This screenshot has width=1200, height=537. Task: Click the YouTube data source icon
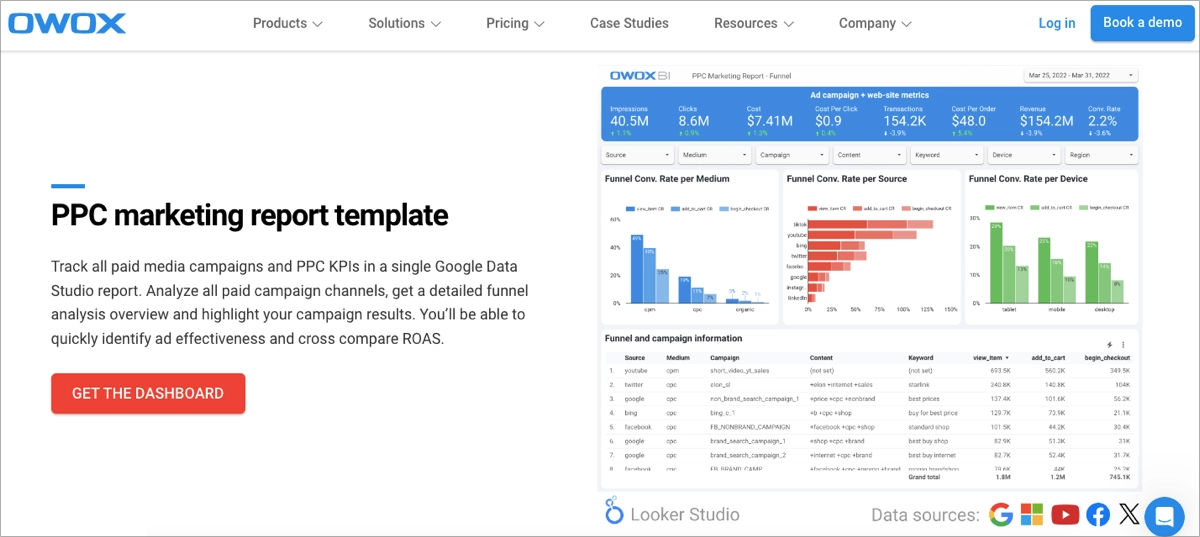1065,514
